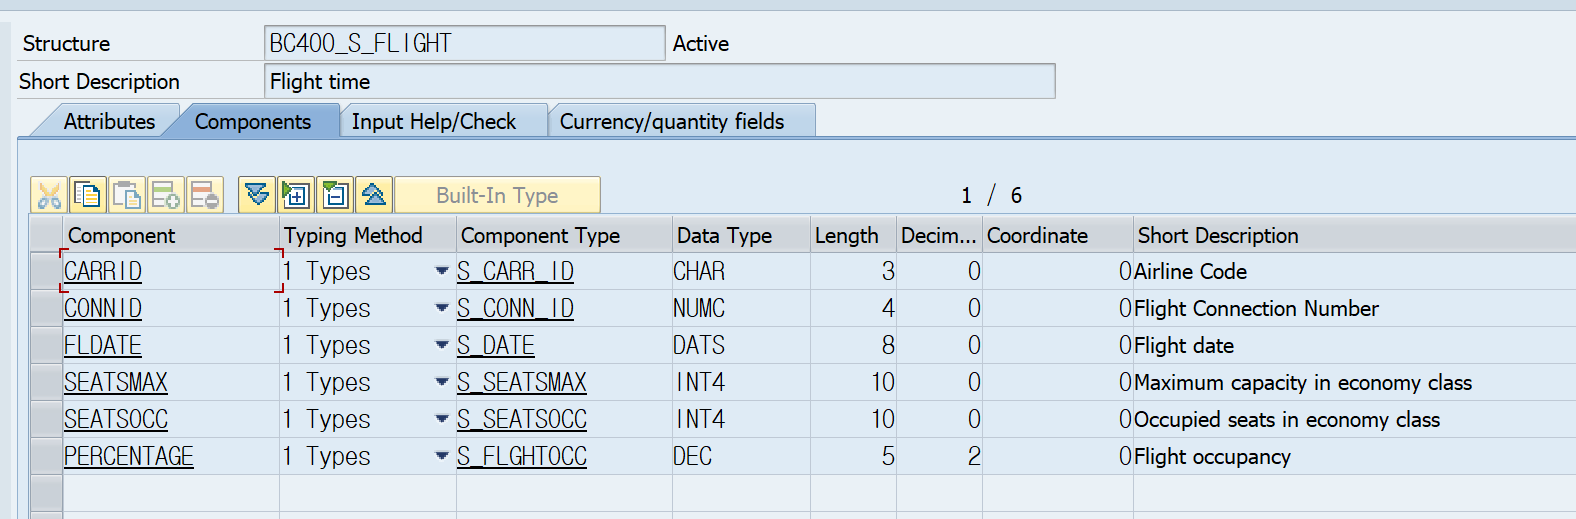The width and height of the screenshot is (1576, 519).
Task: Click the Insert Row icon
Action: pyautogui.click(x=166, y=195)
